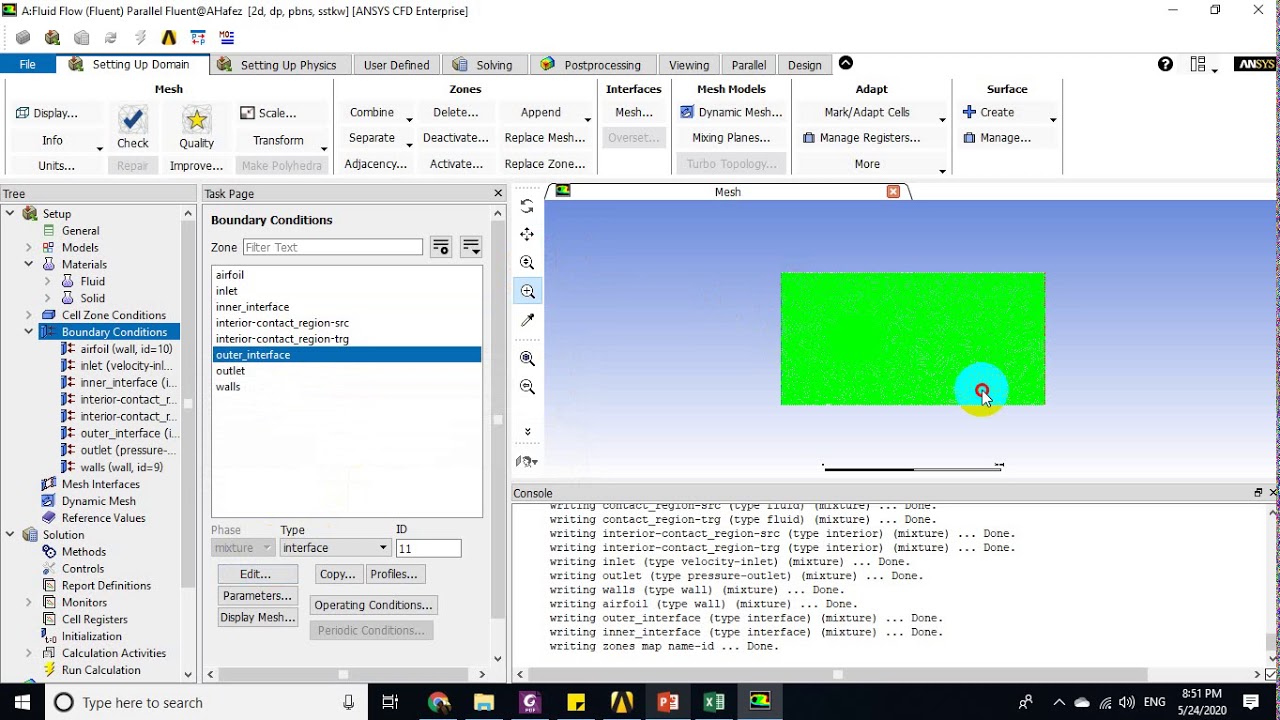Open the mesh Quality star icon
This screenshot has width=1280, height=720.
196,121
